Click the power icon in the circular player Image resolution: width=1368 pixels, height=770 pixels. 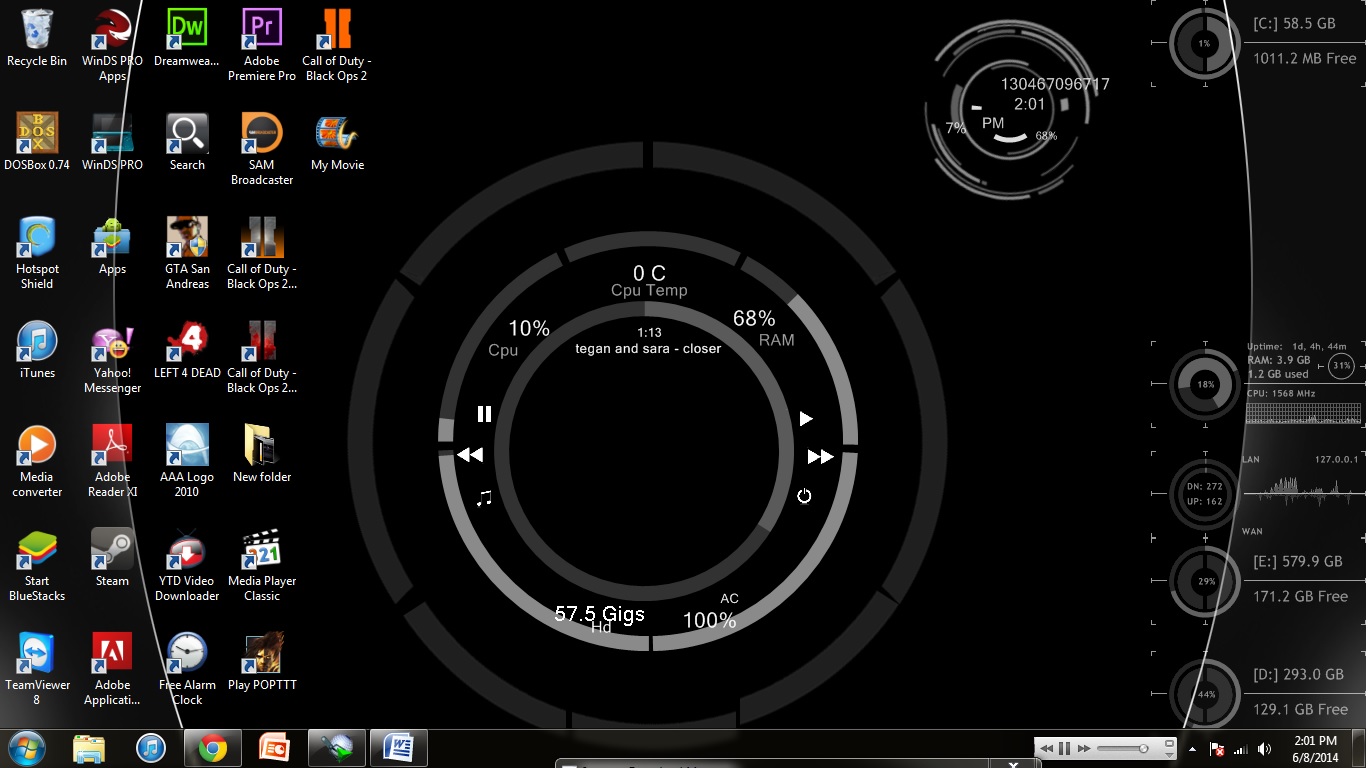[x=804, y=496]
